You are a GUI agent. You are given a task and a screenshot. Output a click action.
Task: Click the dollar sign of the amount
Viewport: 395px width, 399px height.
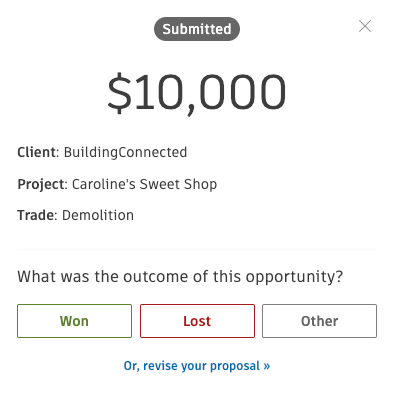click(x=120, y=93)
